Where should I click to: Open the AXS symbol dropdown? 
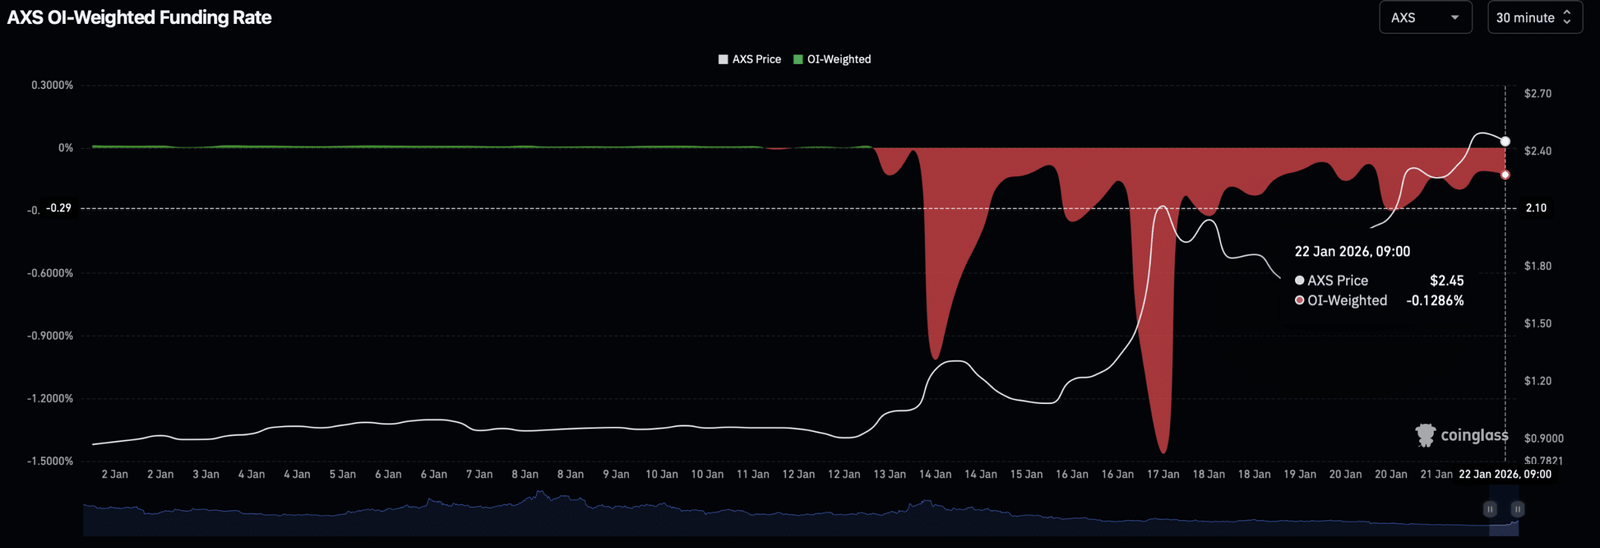point(1425,18)
